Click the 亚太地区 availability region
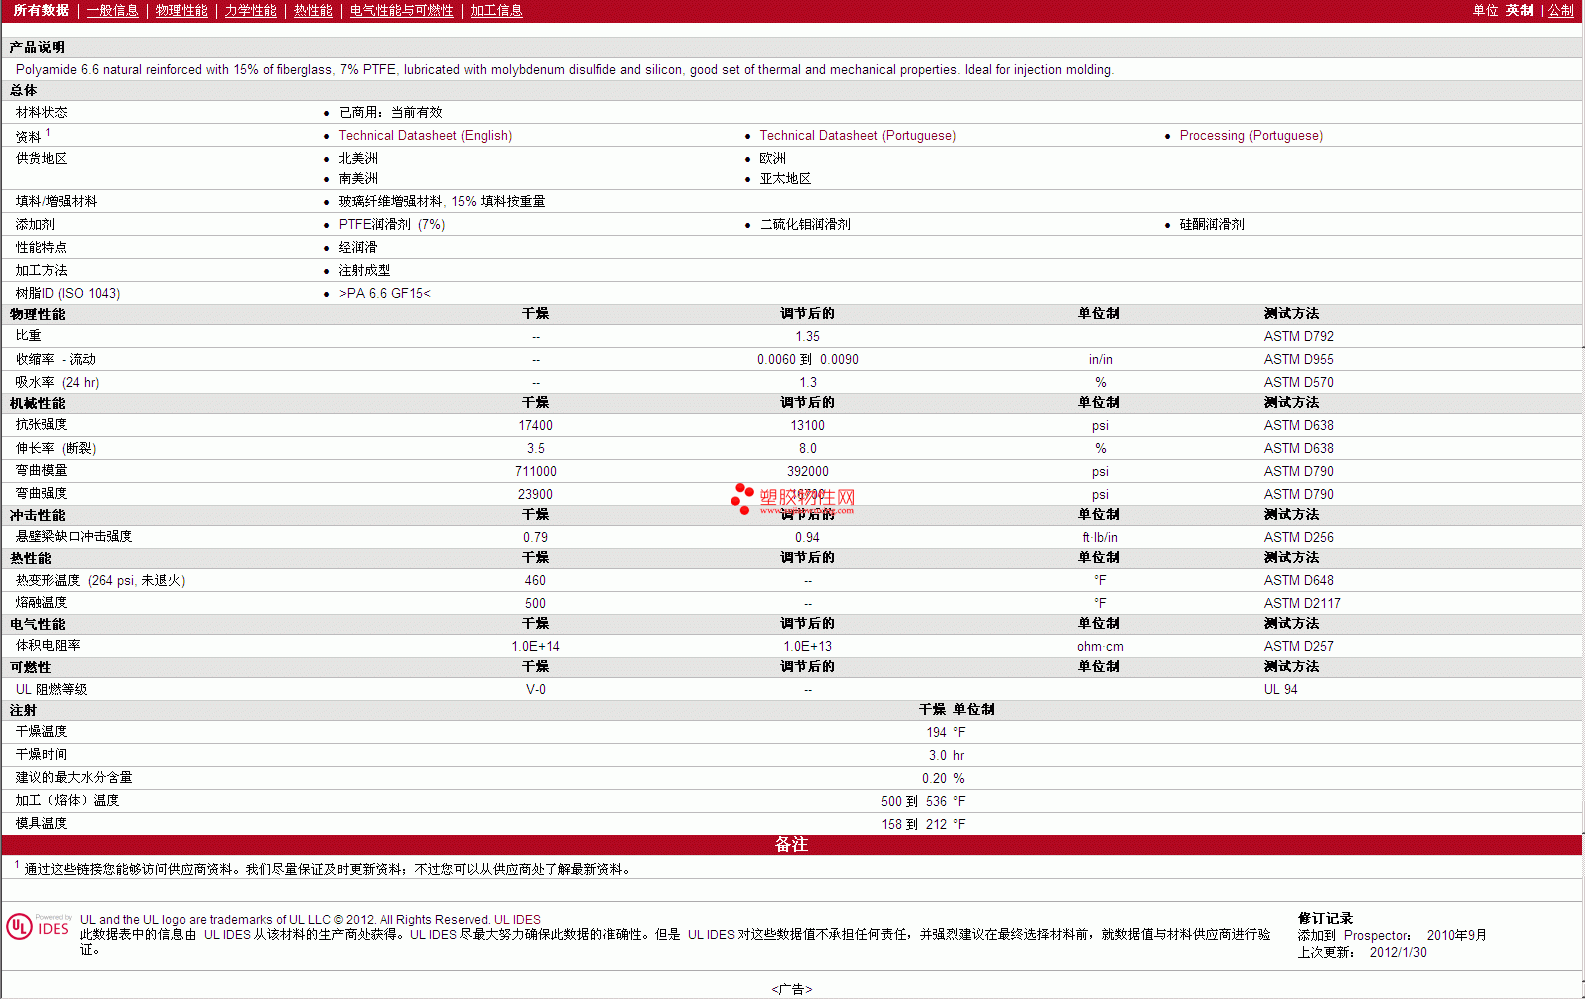The image size is (1585, 999). pos(785,178)
